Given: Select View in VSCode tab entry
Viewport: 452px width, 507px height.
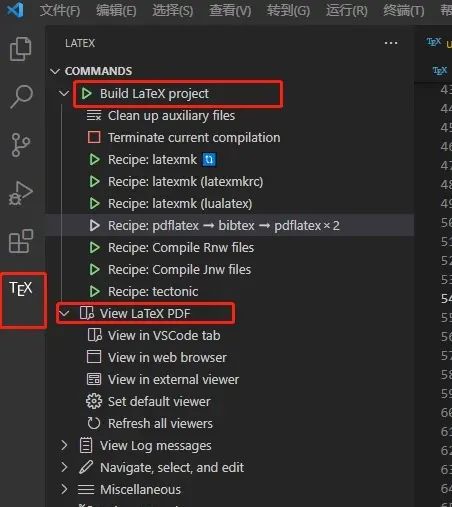Looking at the screenshot, I should (x=164, y=335).
